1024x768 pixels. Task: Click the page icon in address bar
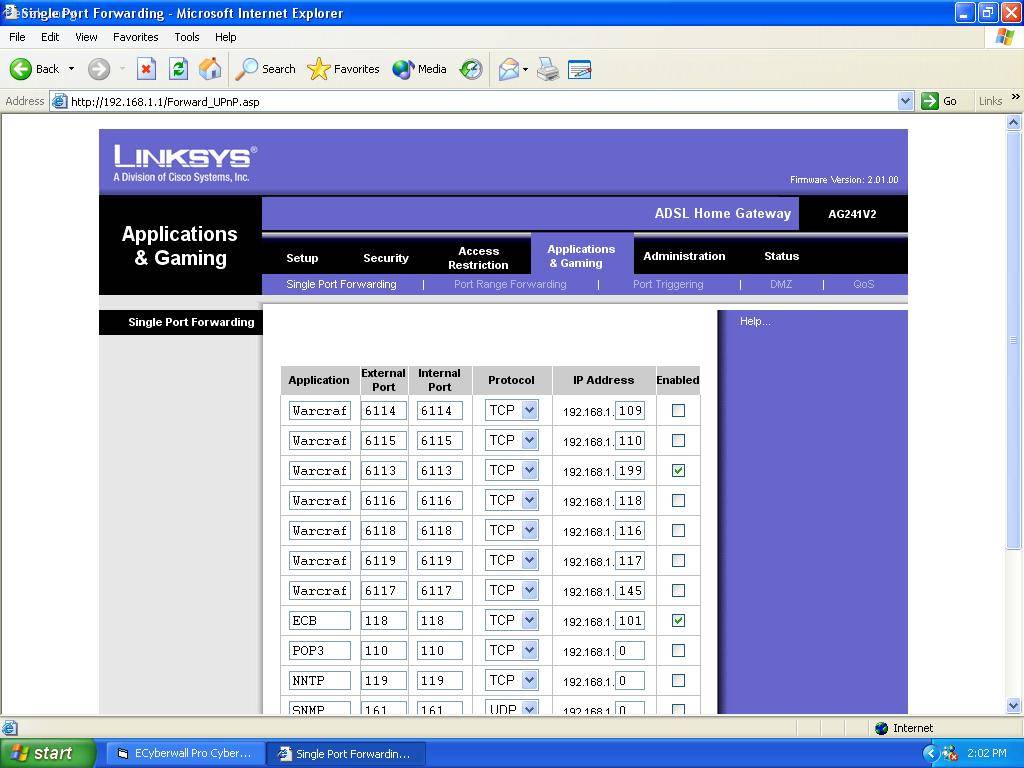click(x=59, y=101)
